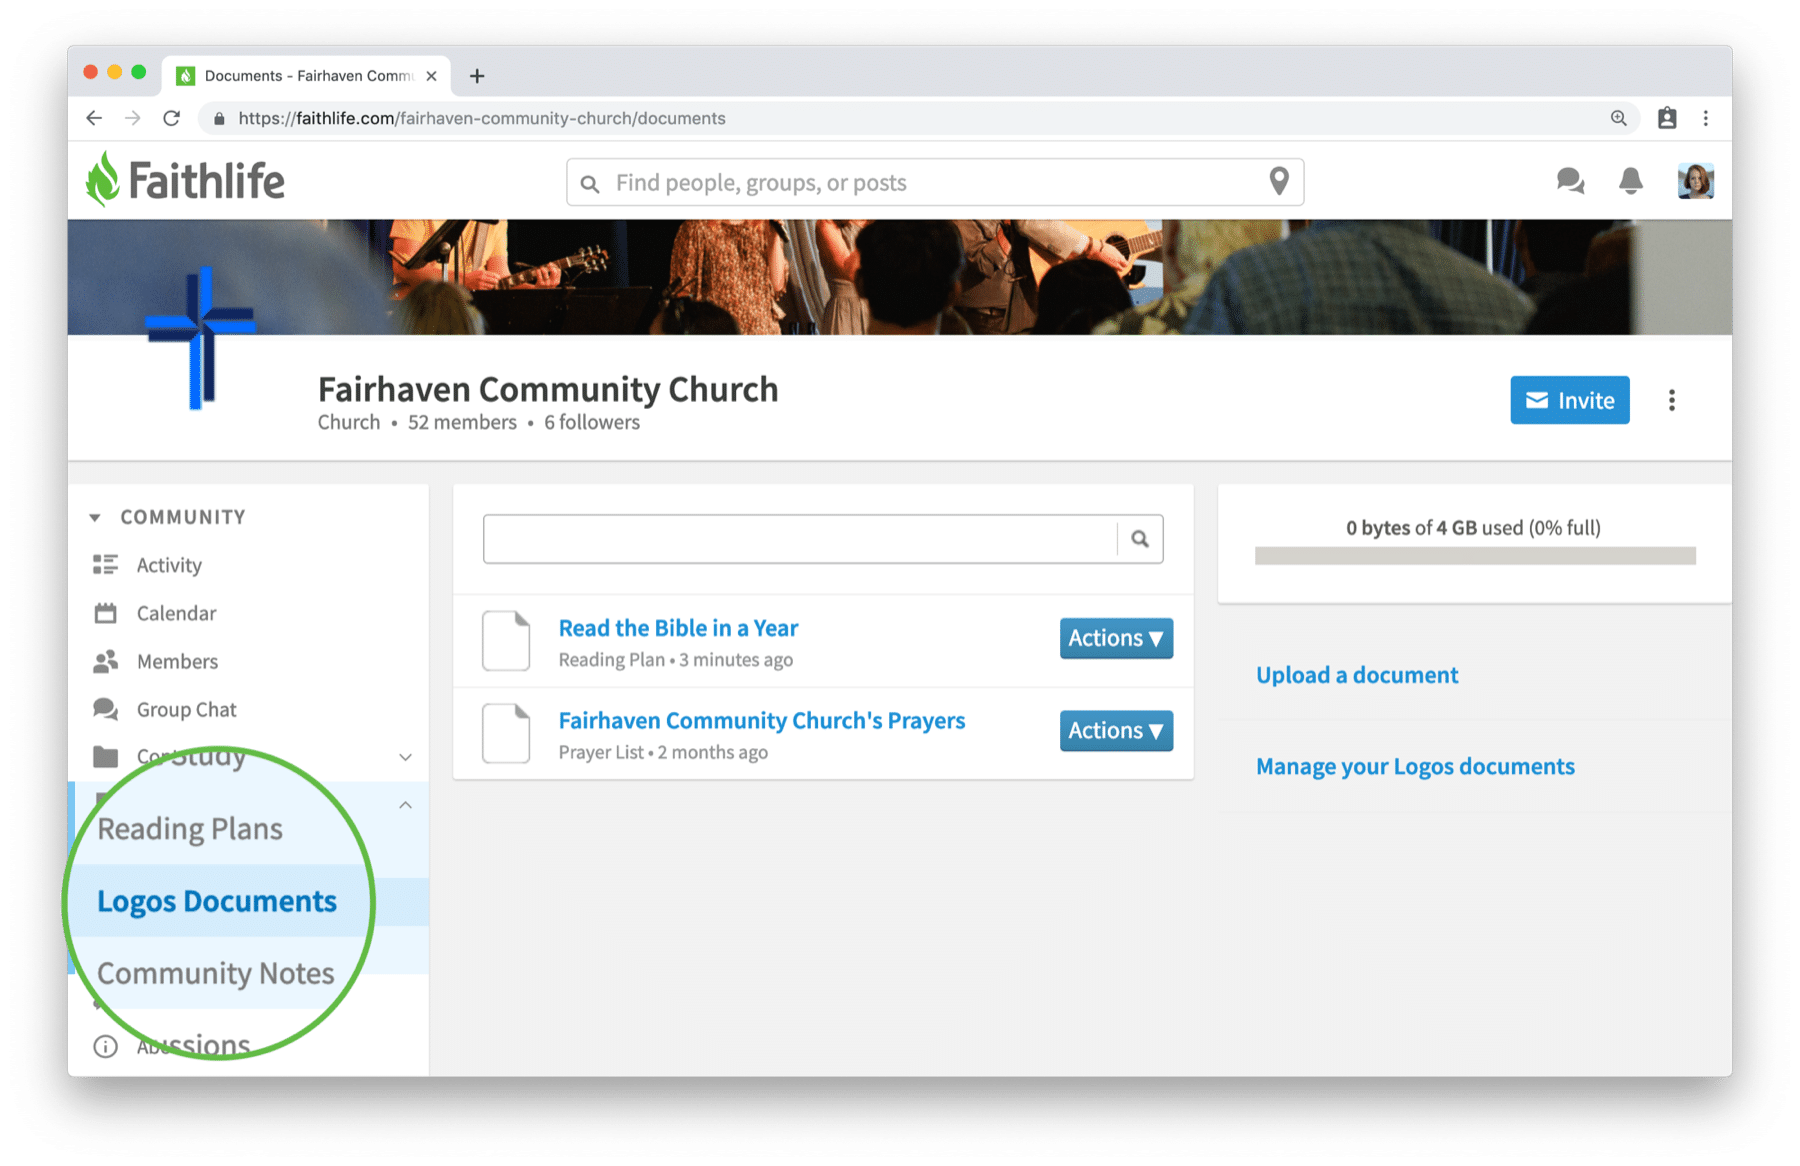Select Reading Plans in the sidebar
Viewport: 1800px width, 1166px height.
pos(190,829)
